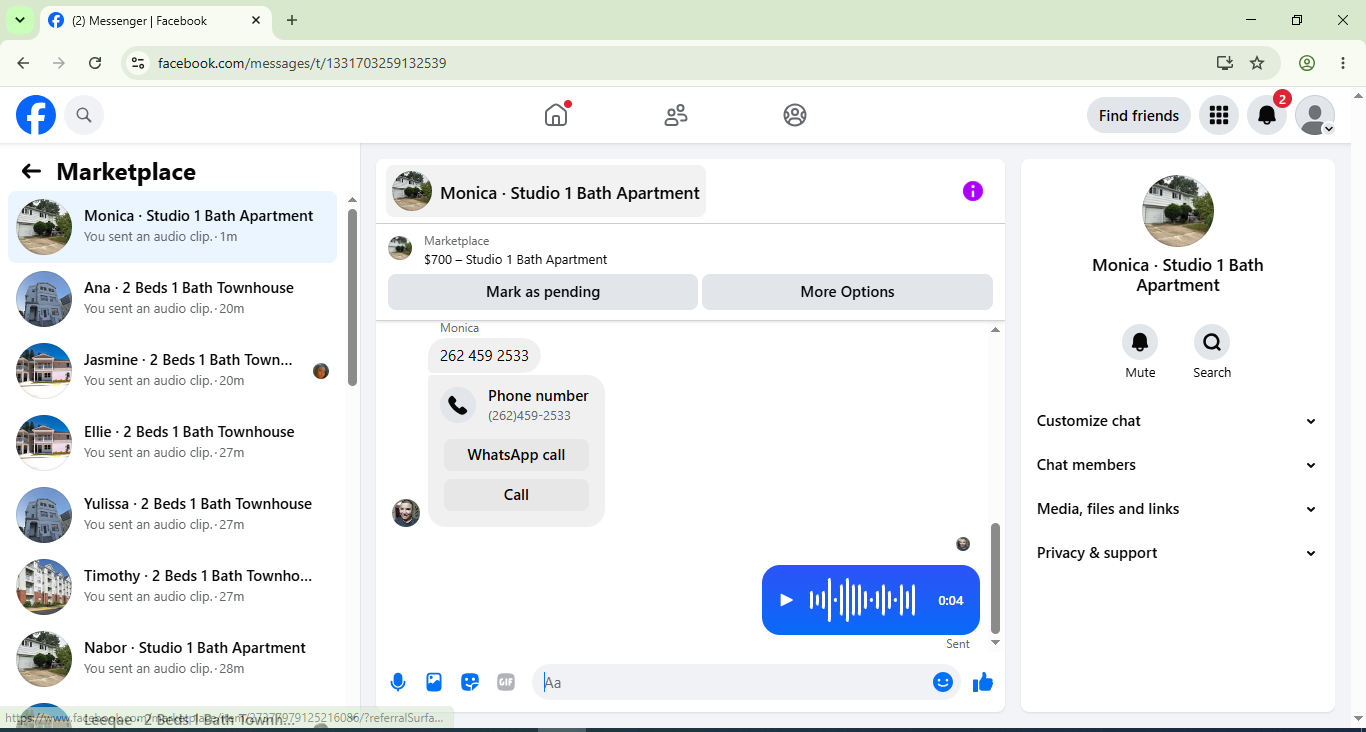Send a thumbs-up like
1366x732 pixels.
click(983, 682)
